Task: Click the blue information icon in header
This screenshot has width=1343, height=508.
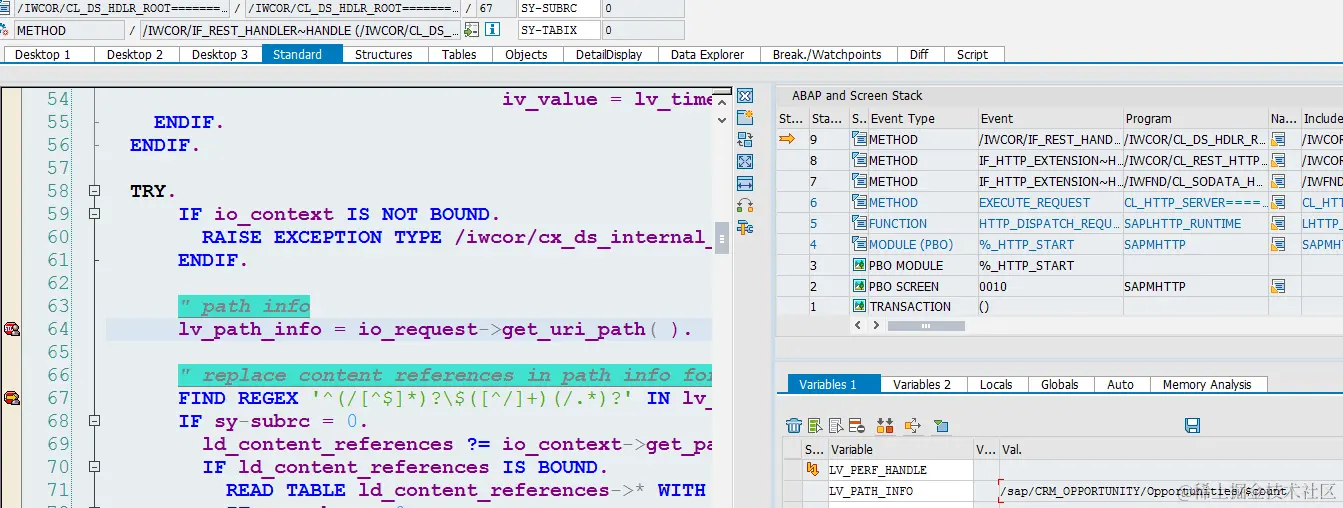Action: coord(492,30)
